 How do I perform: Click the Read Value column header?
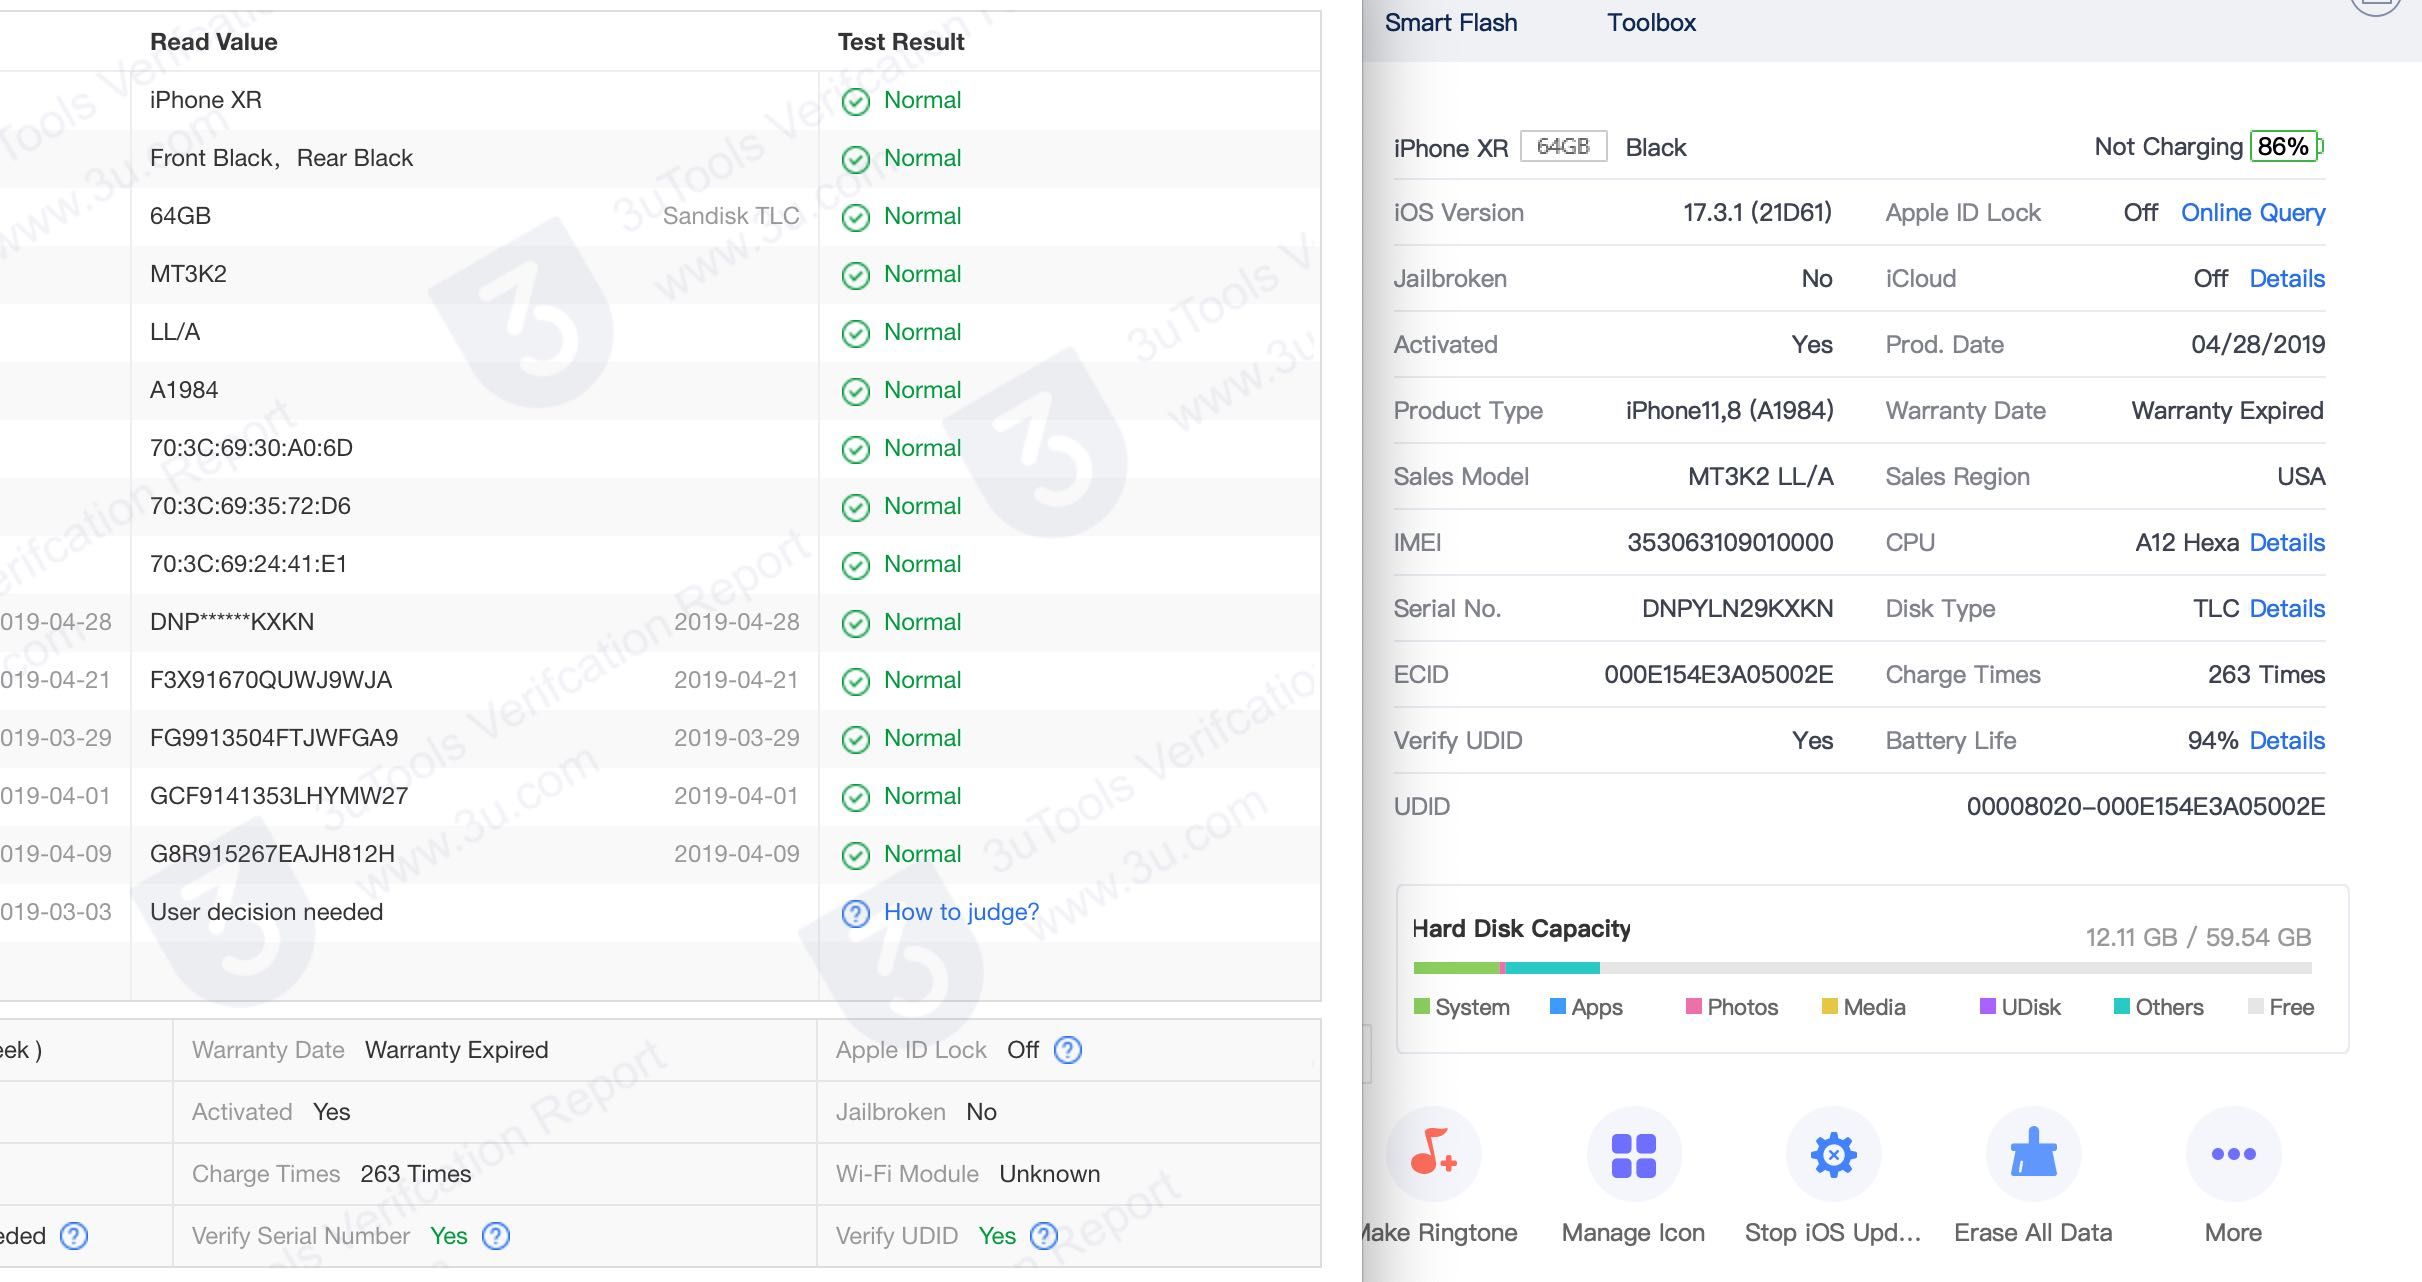coord(213,42)
